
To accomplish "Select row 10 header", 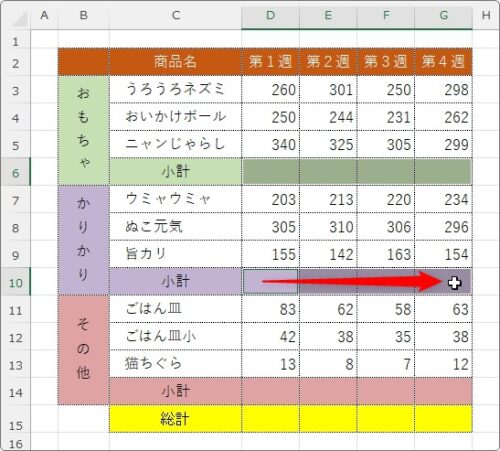I will (15, 282).
